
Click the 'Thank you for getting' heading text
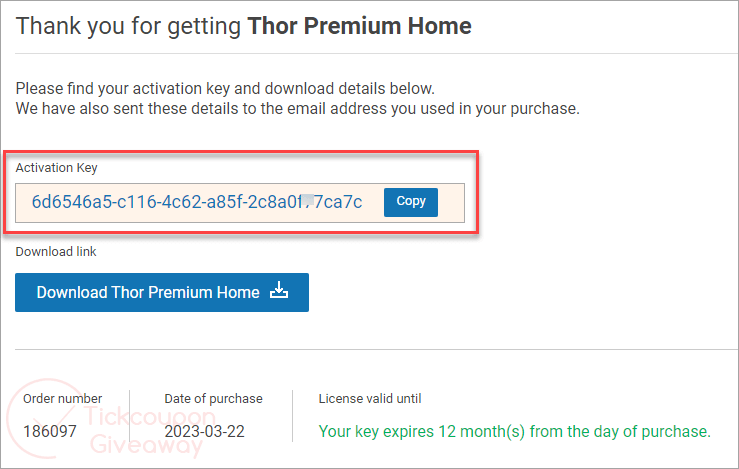tap(130, 26)
